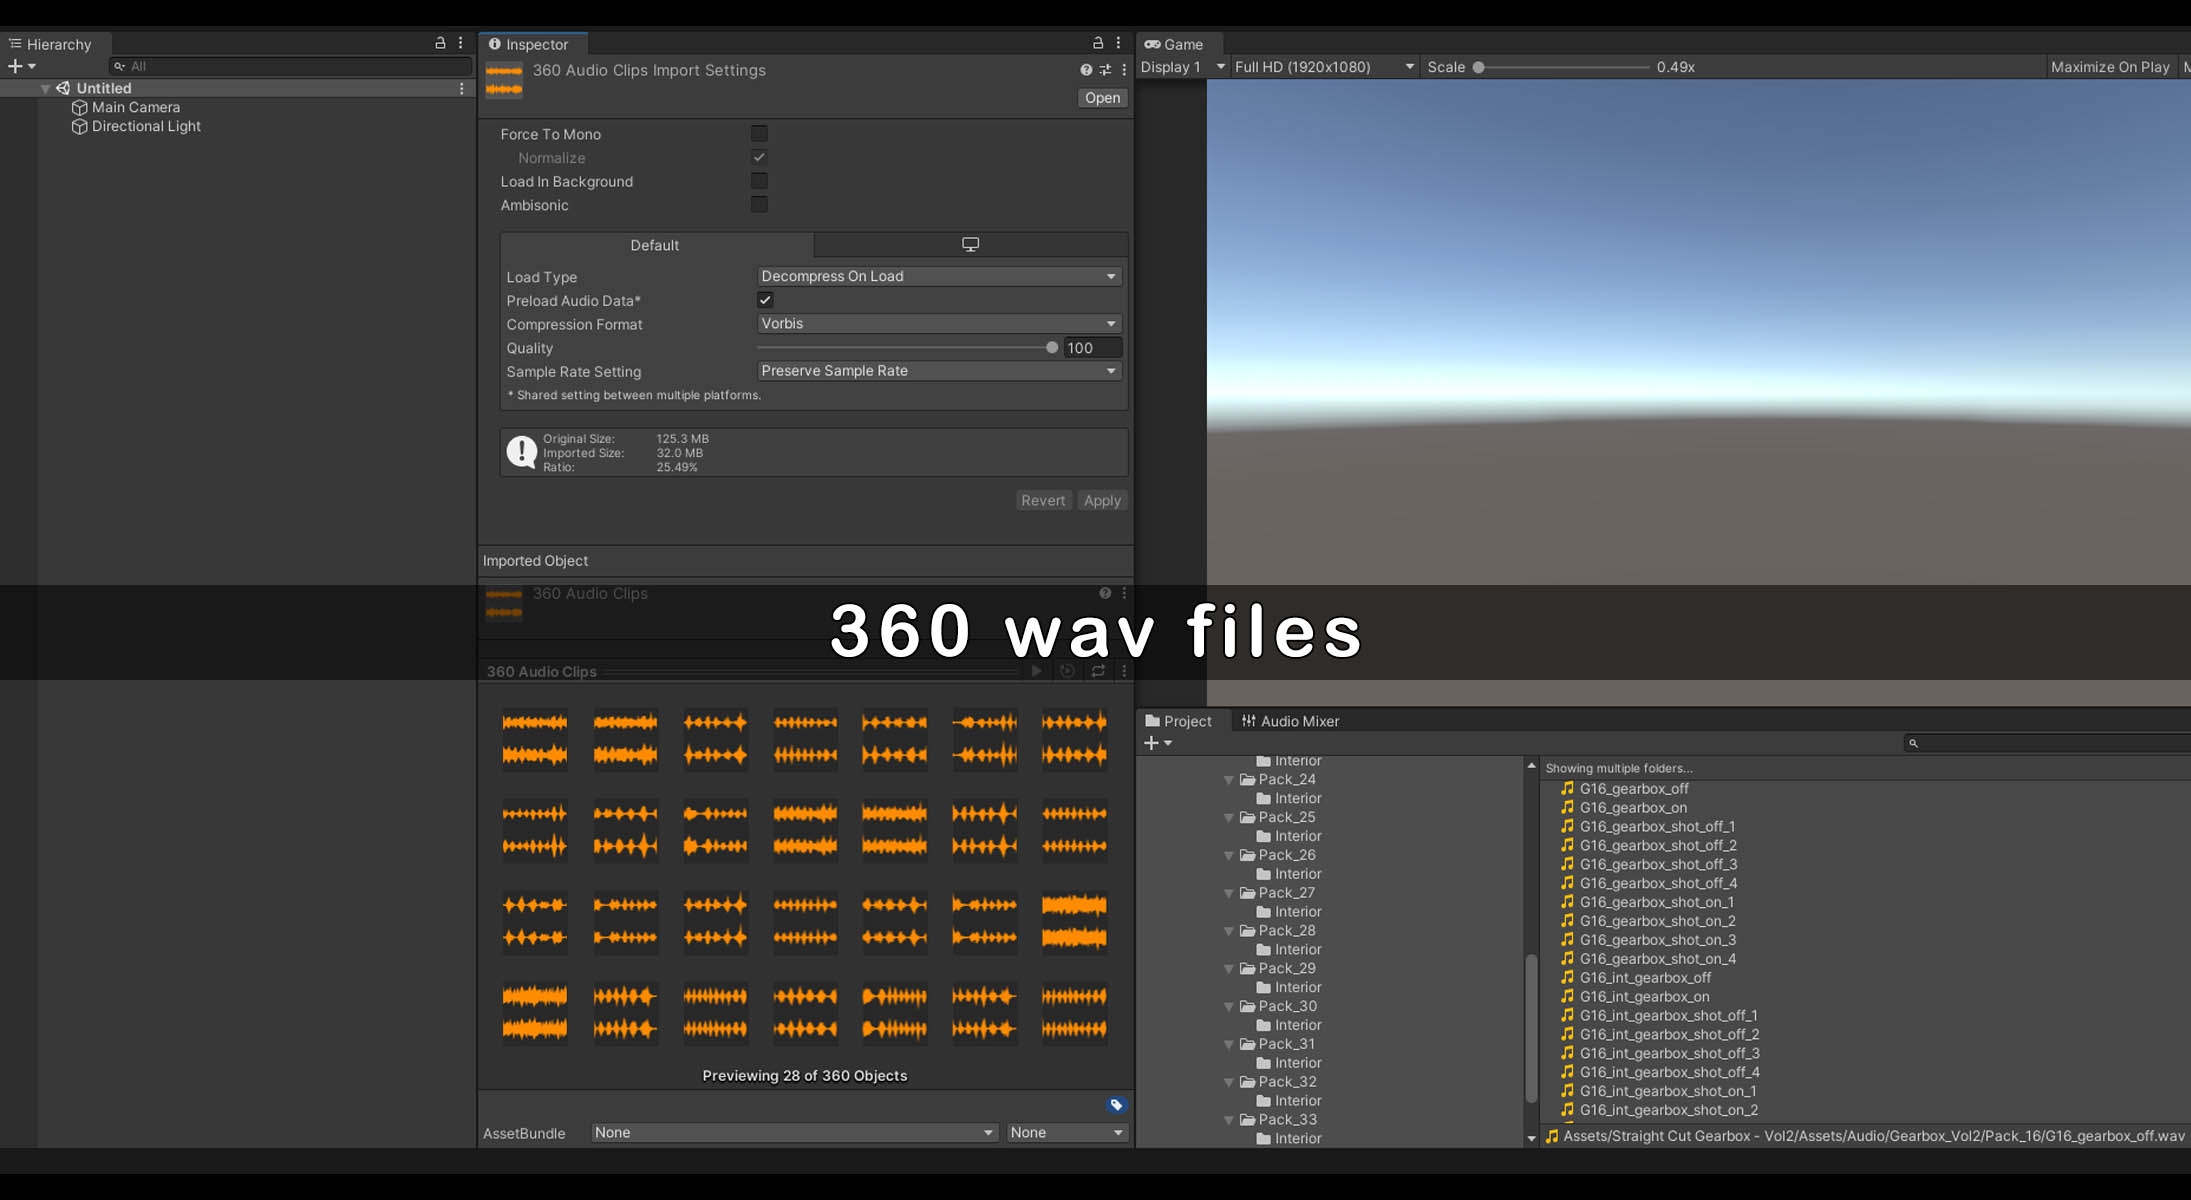2191x1200 pixels.
Task: Click the Hierarchy panel lock icon
Action: click(440, 43)
